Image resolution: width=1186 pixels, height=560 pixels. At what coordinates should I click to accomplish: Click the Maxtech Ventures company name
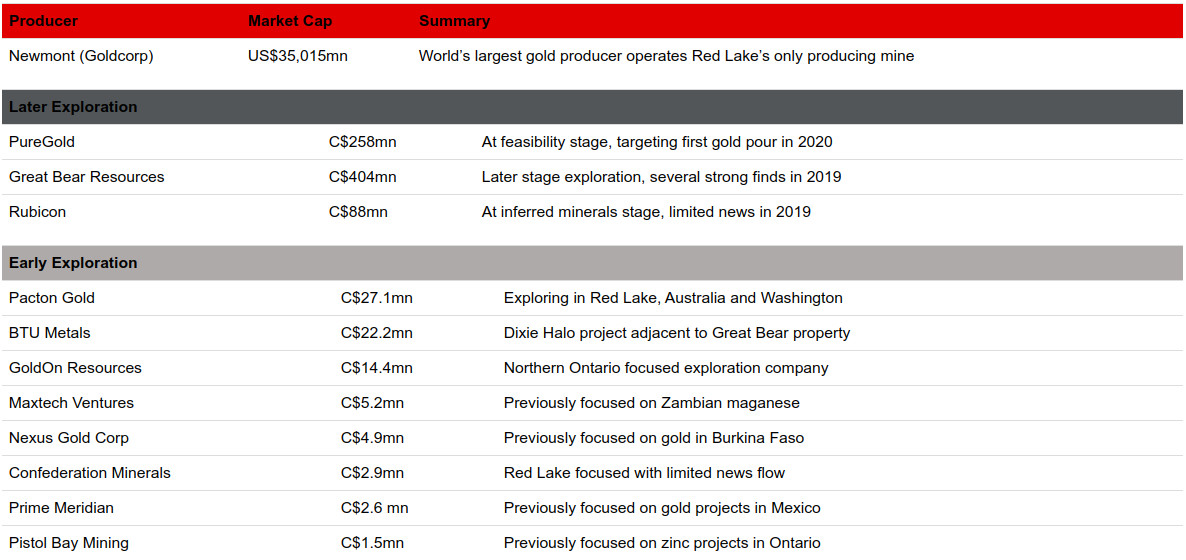pos(71,403)
